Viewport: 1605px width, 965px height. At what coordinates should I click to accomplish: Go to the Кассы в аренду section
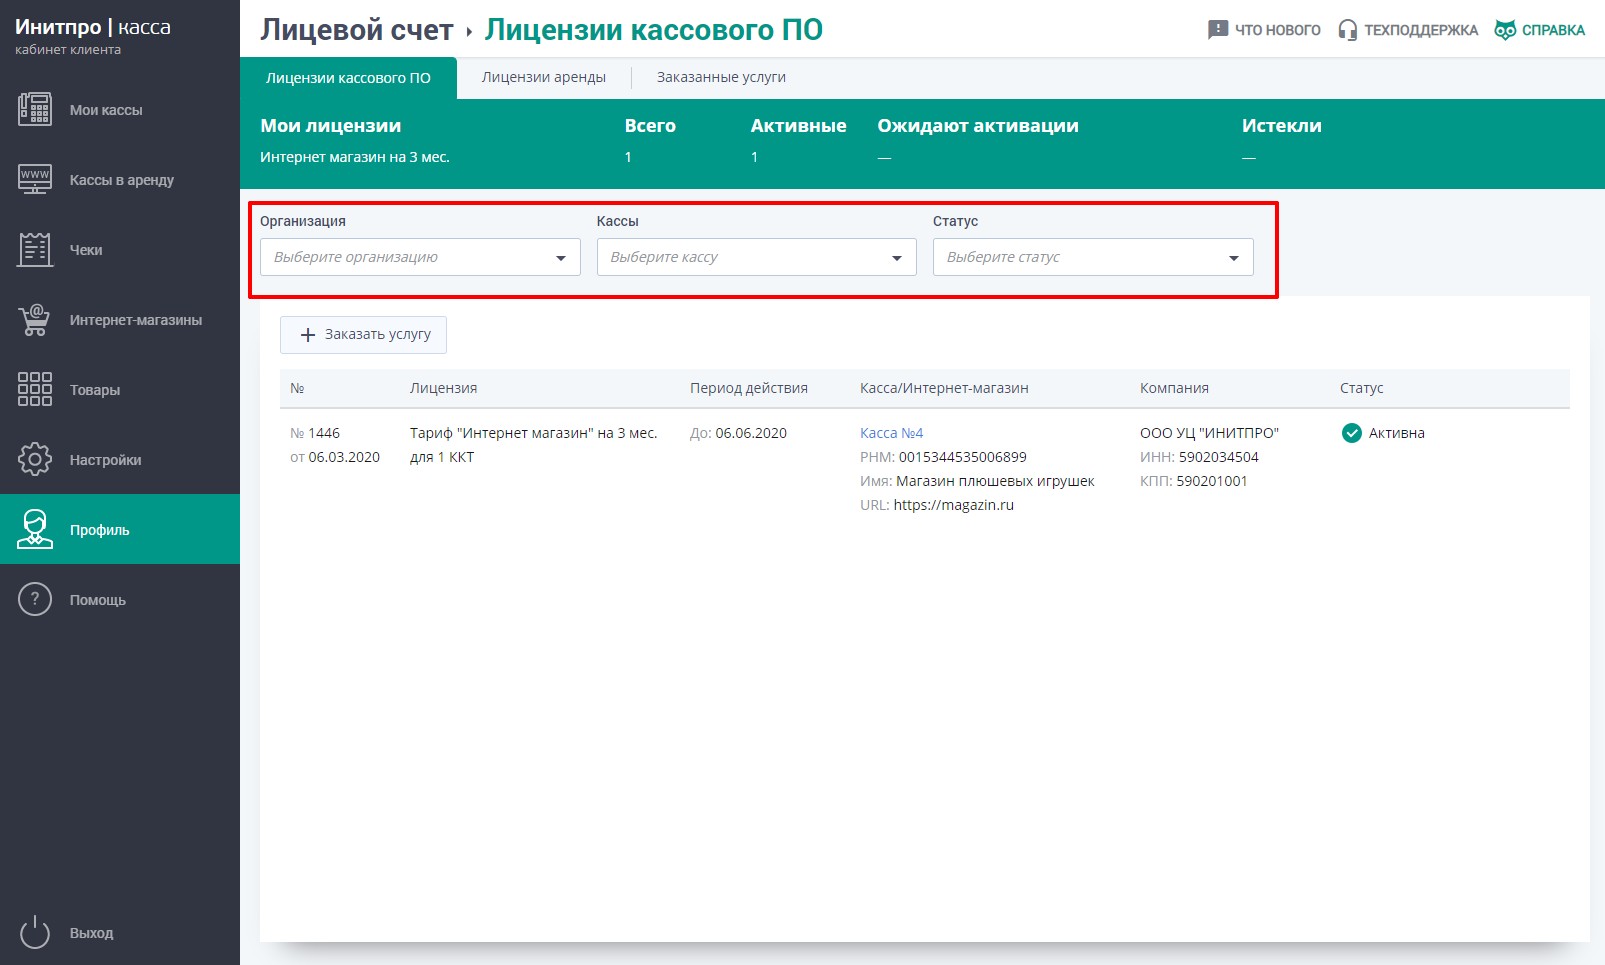(x=122, y=180)
